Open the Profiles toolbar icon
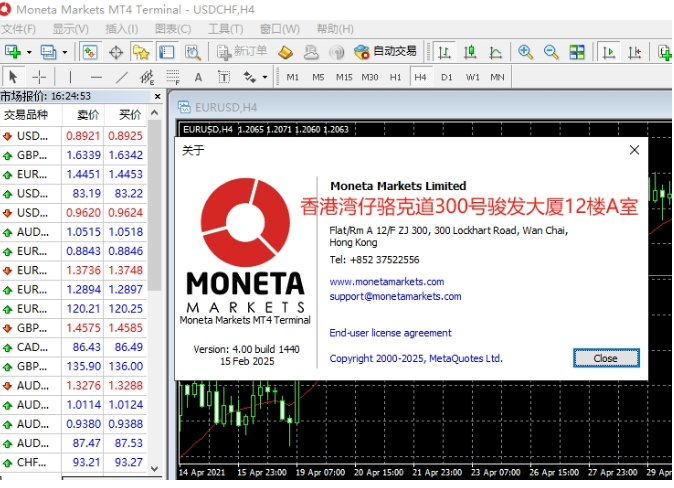The height and width of the screenshot is (488, 674). click(48, 52)
